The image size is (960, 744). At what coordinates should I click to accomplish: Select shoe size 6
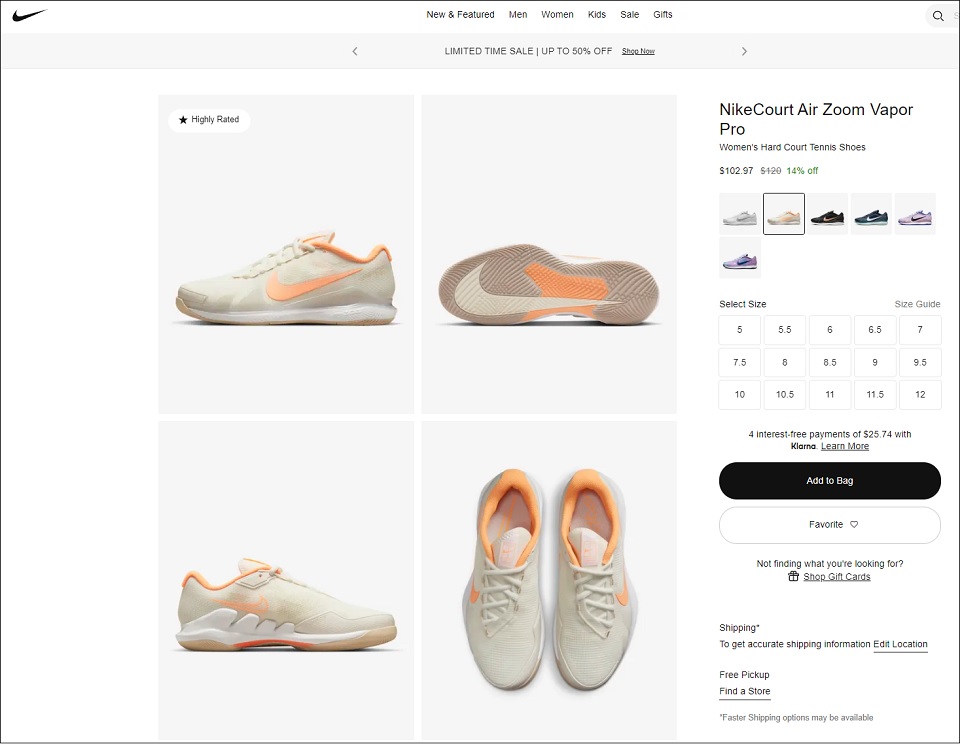point(830,330)
